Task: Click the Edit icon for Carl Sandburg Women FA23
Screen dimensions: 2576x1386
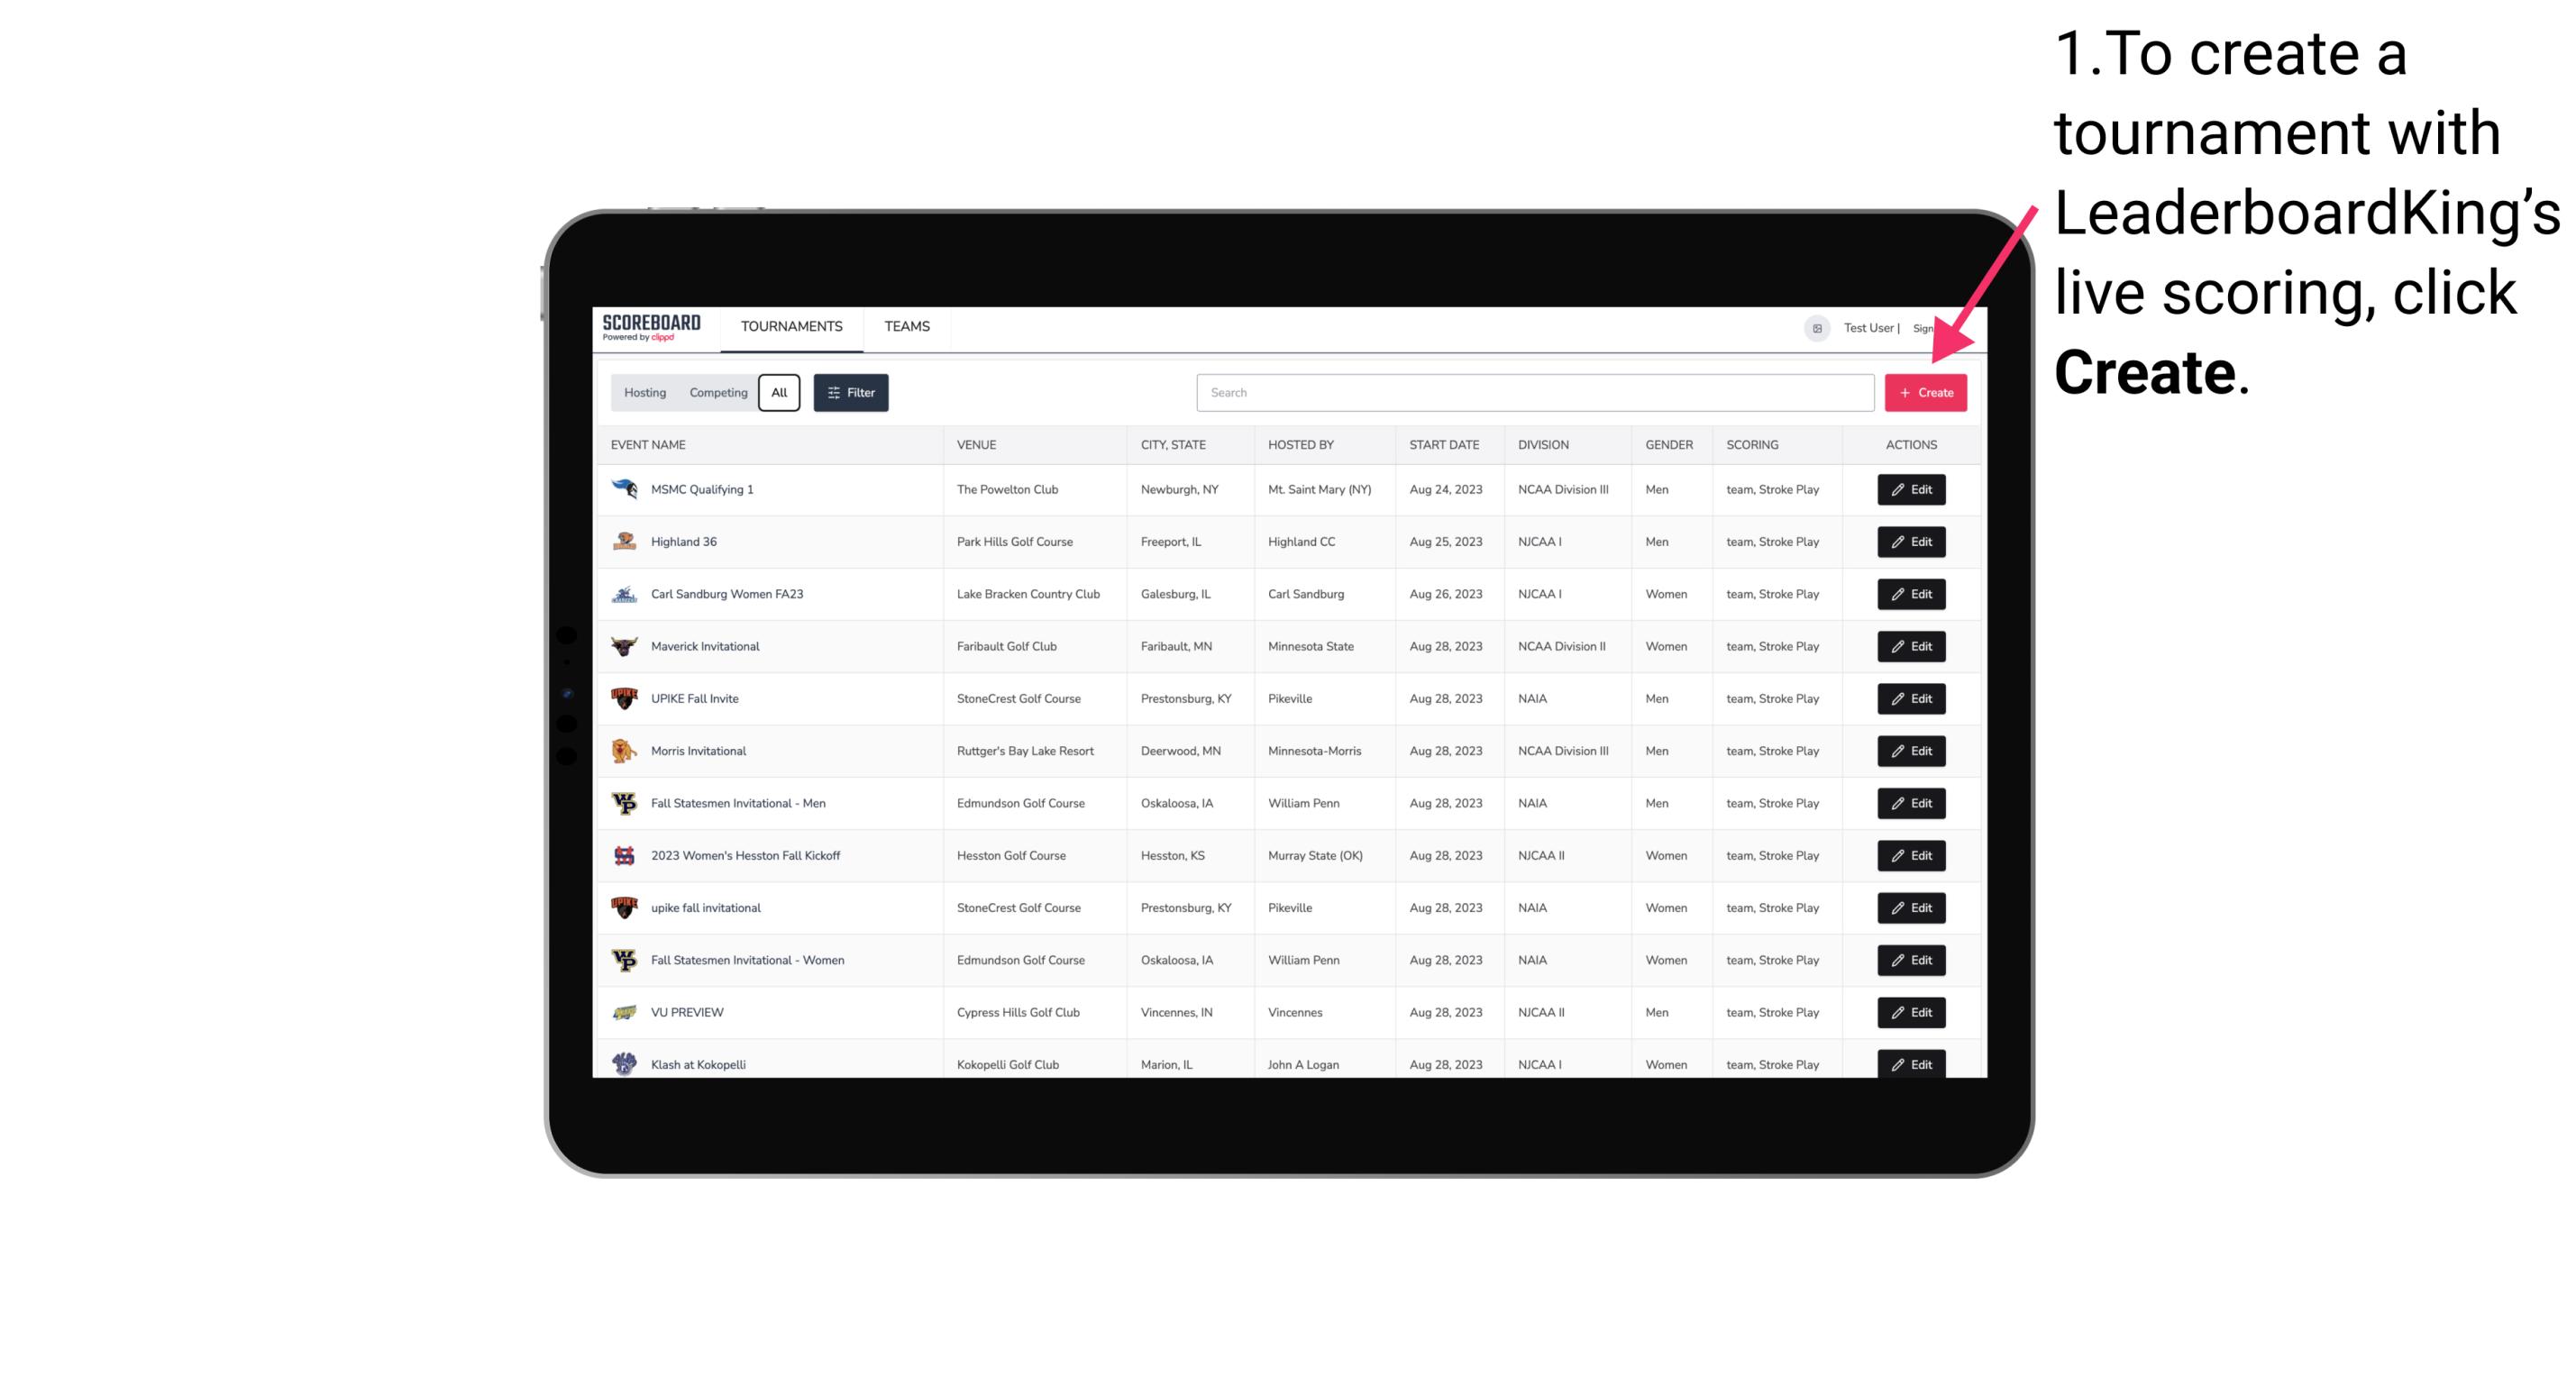Action: pos(1910,594)
